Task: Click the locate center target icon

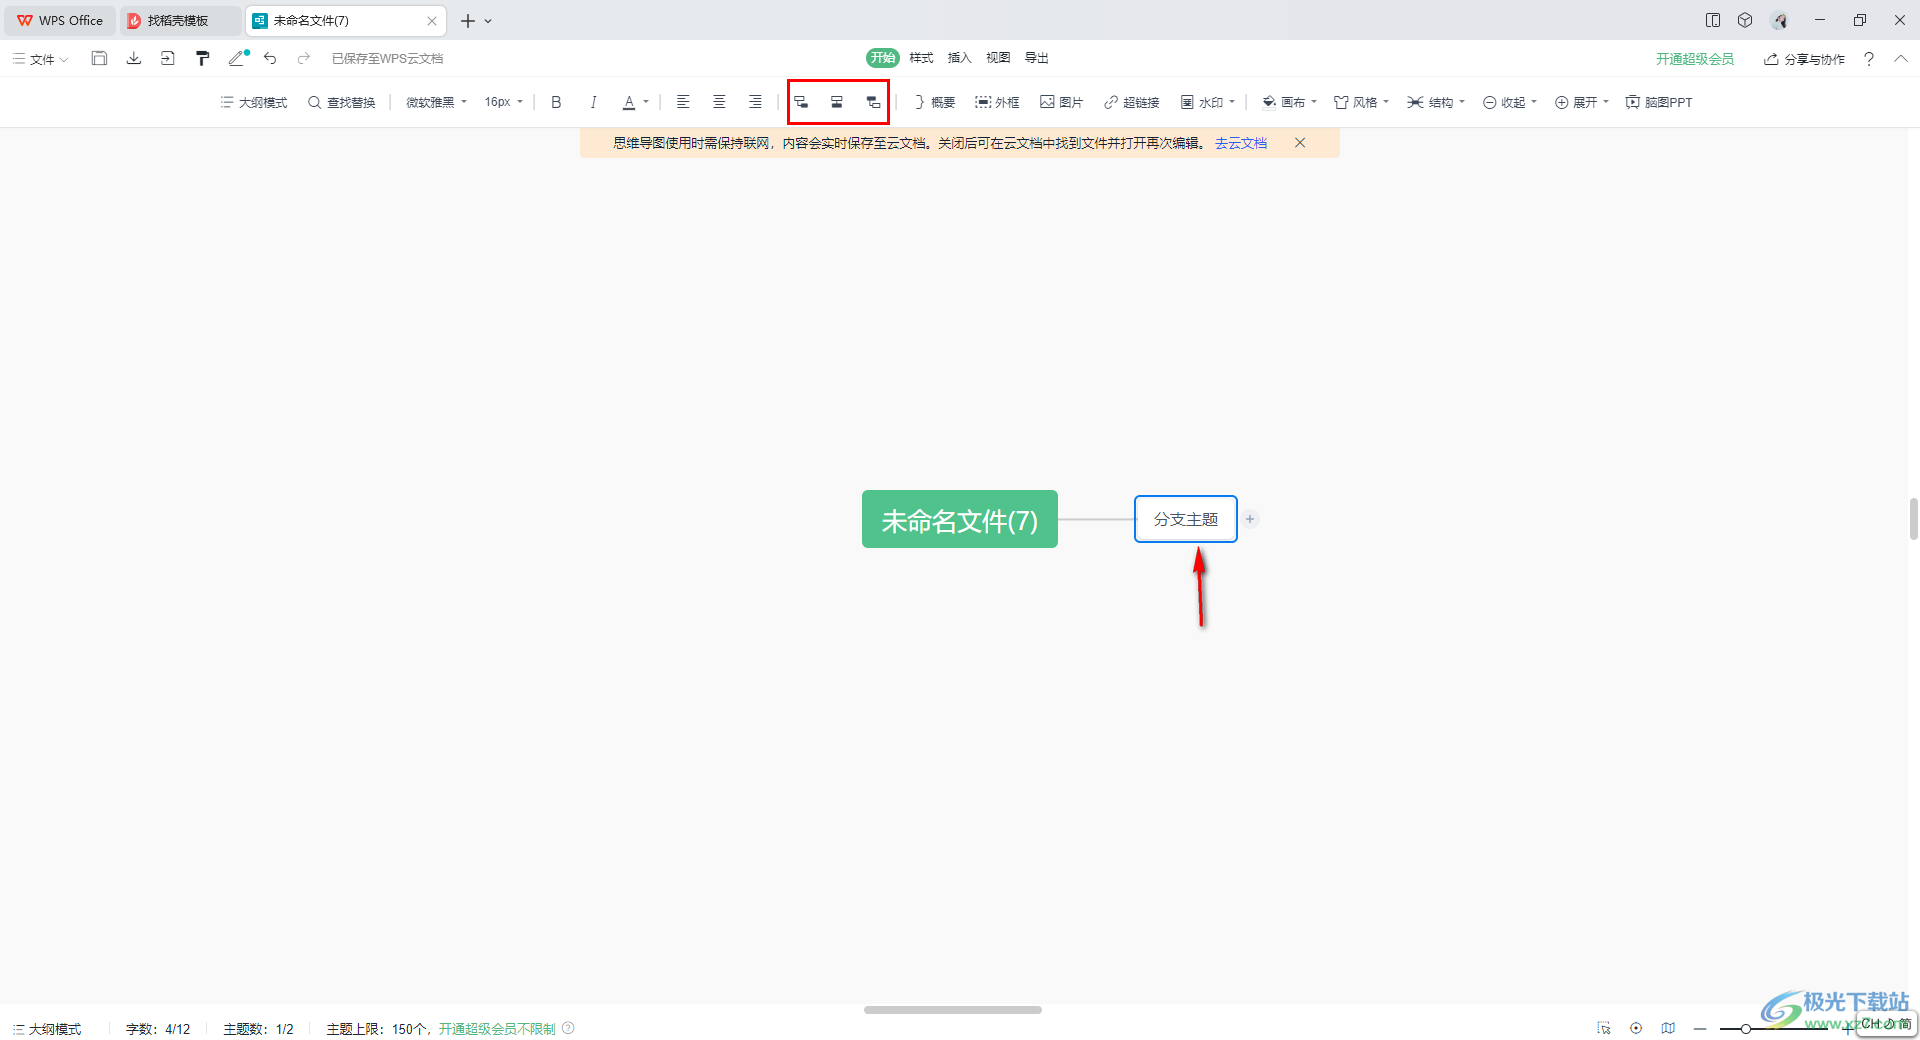Action: click(x=1636, y=1028)
